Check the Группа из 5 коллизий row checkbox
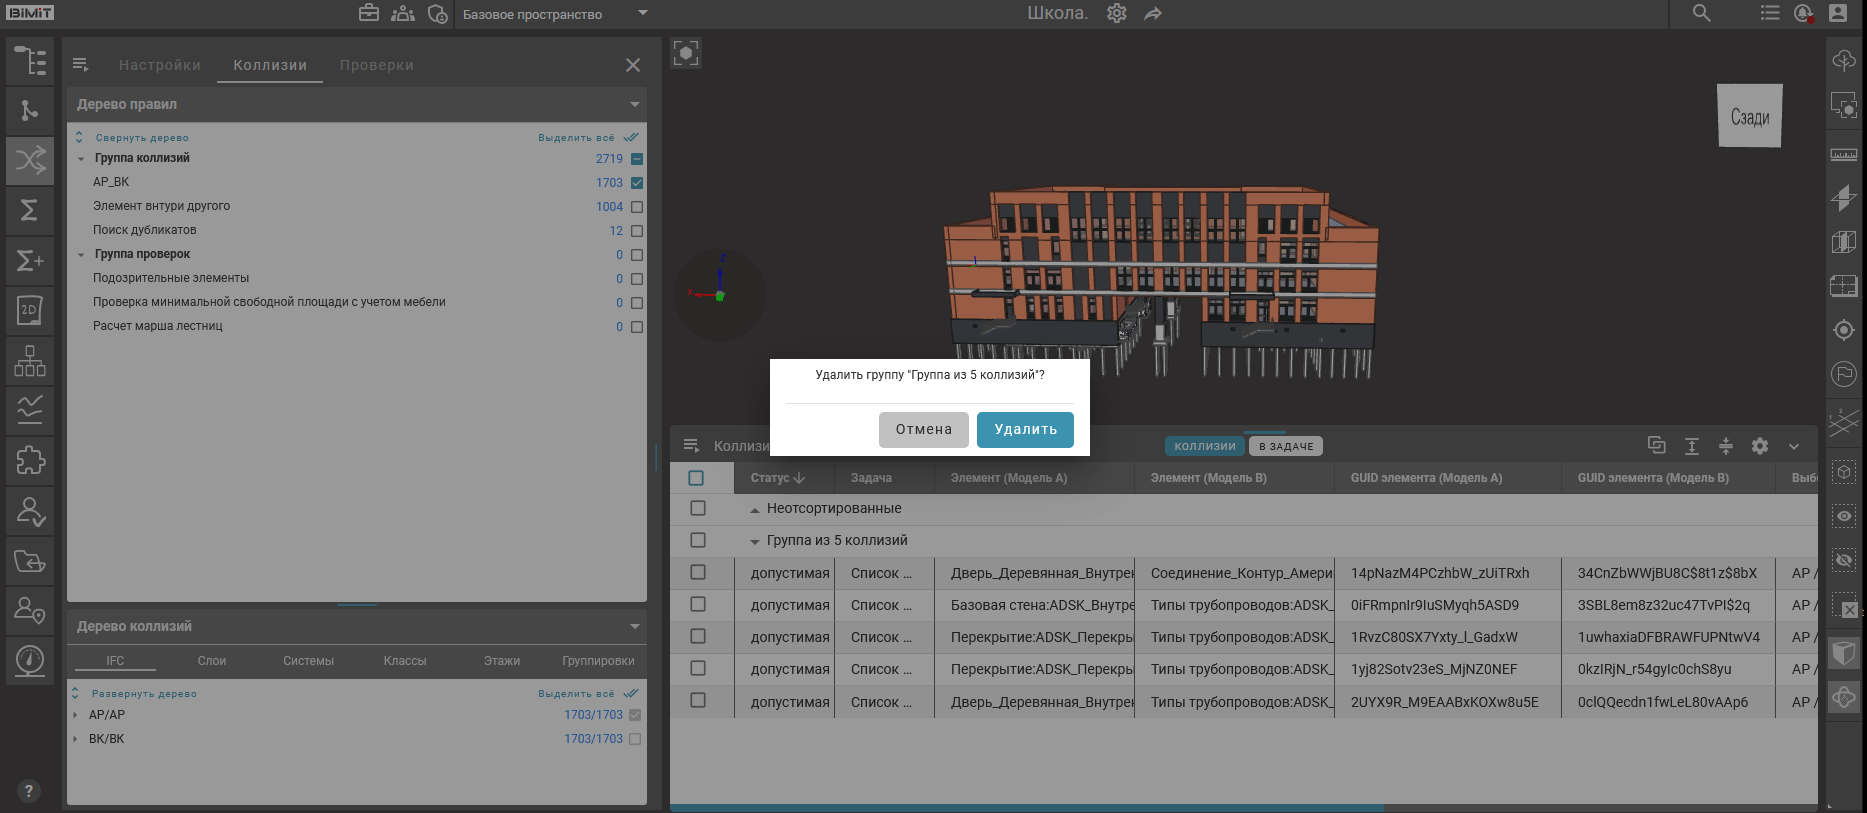 pos(698,540)
